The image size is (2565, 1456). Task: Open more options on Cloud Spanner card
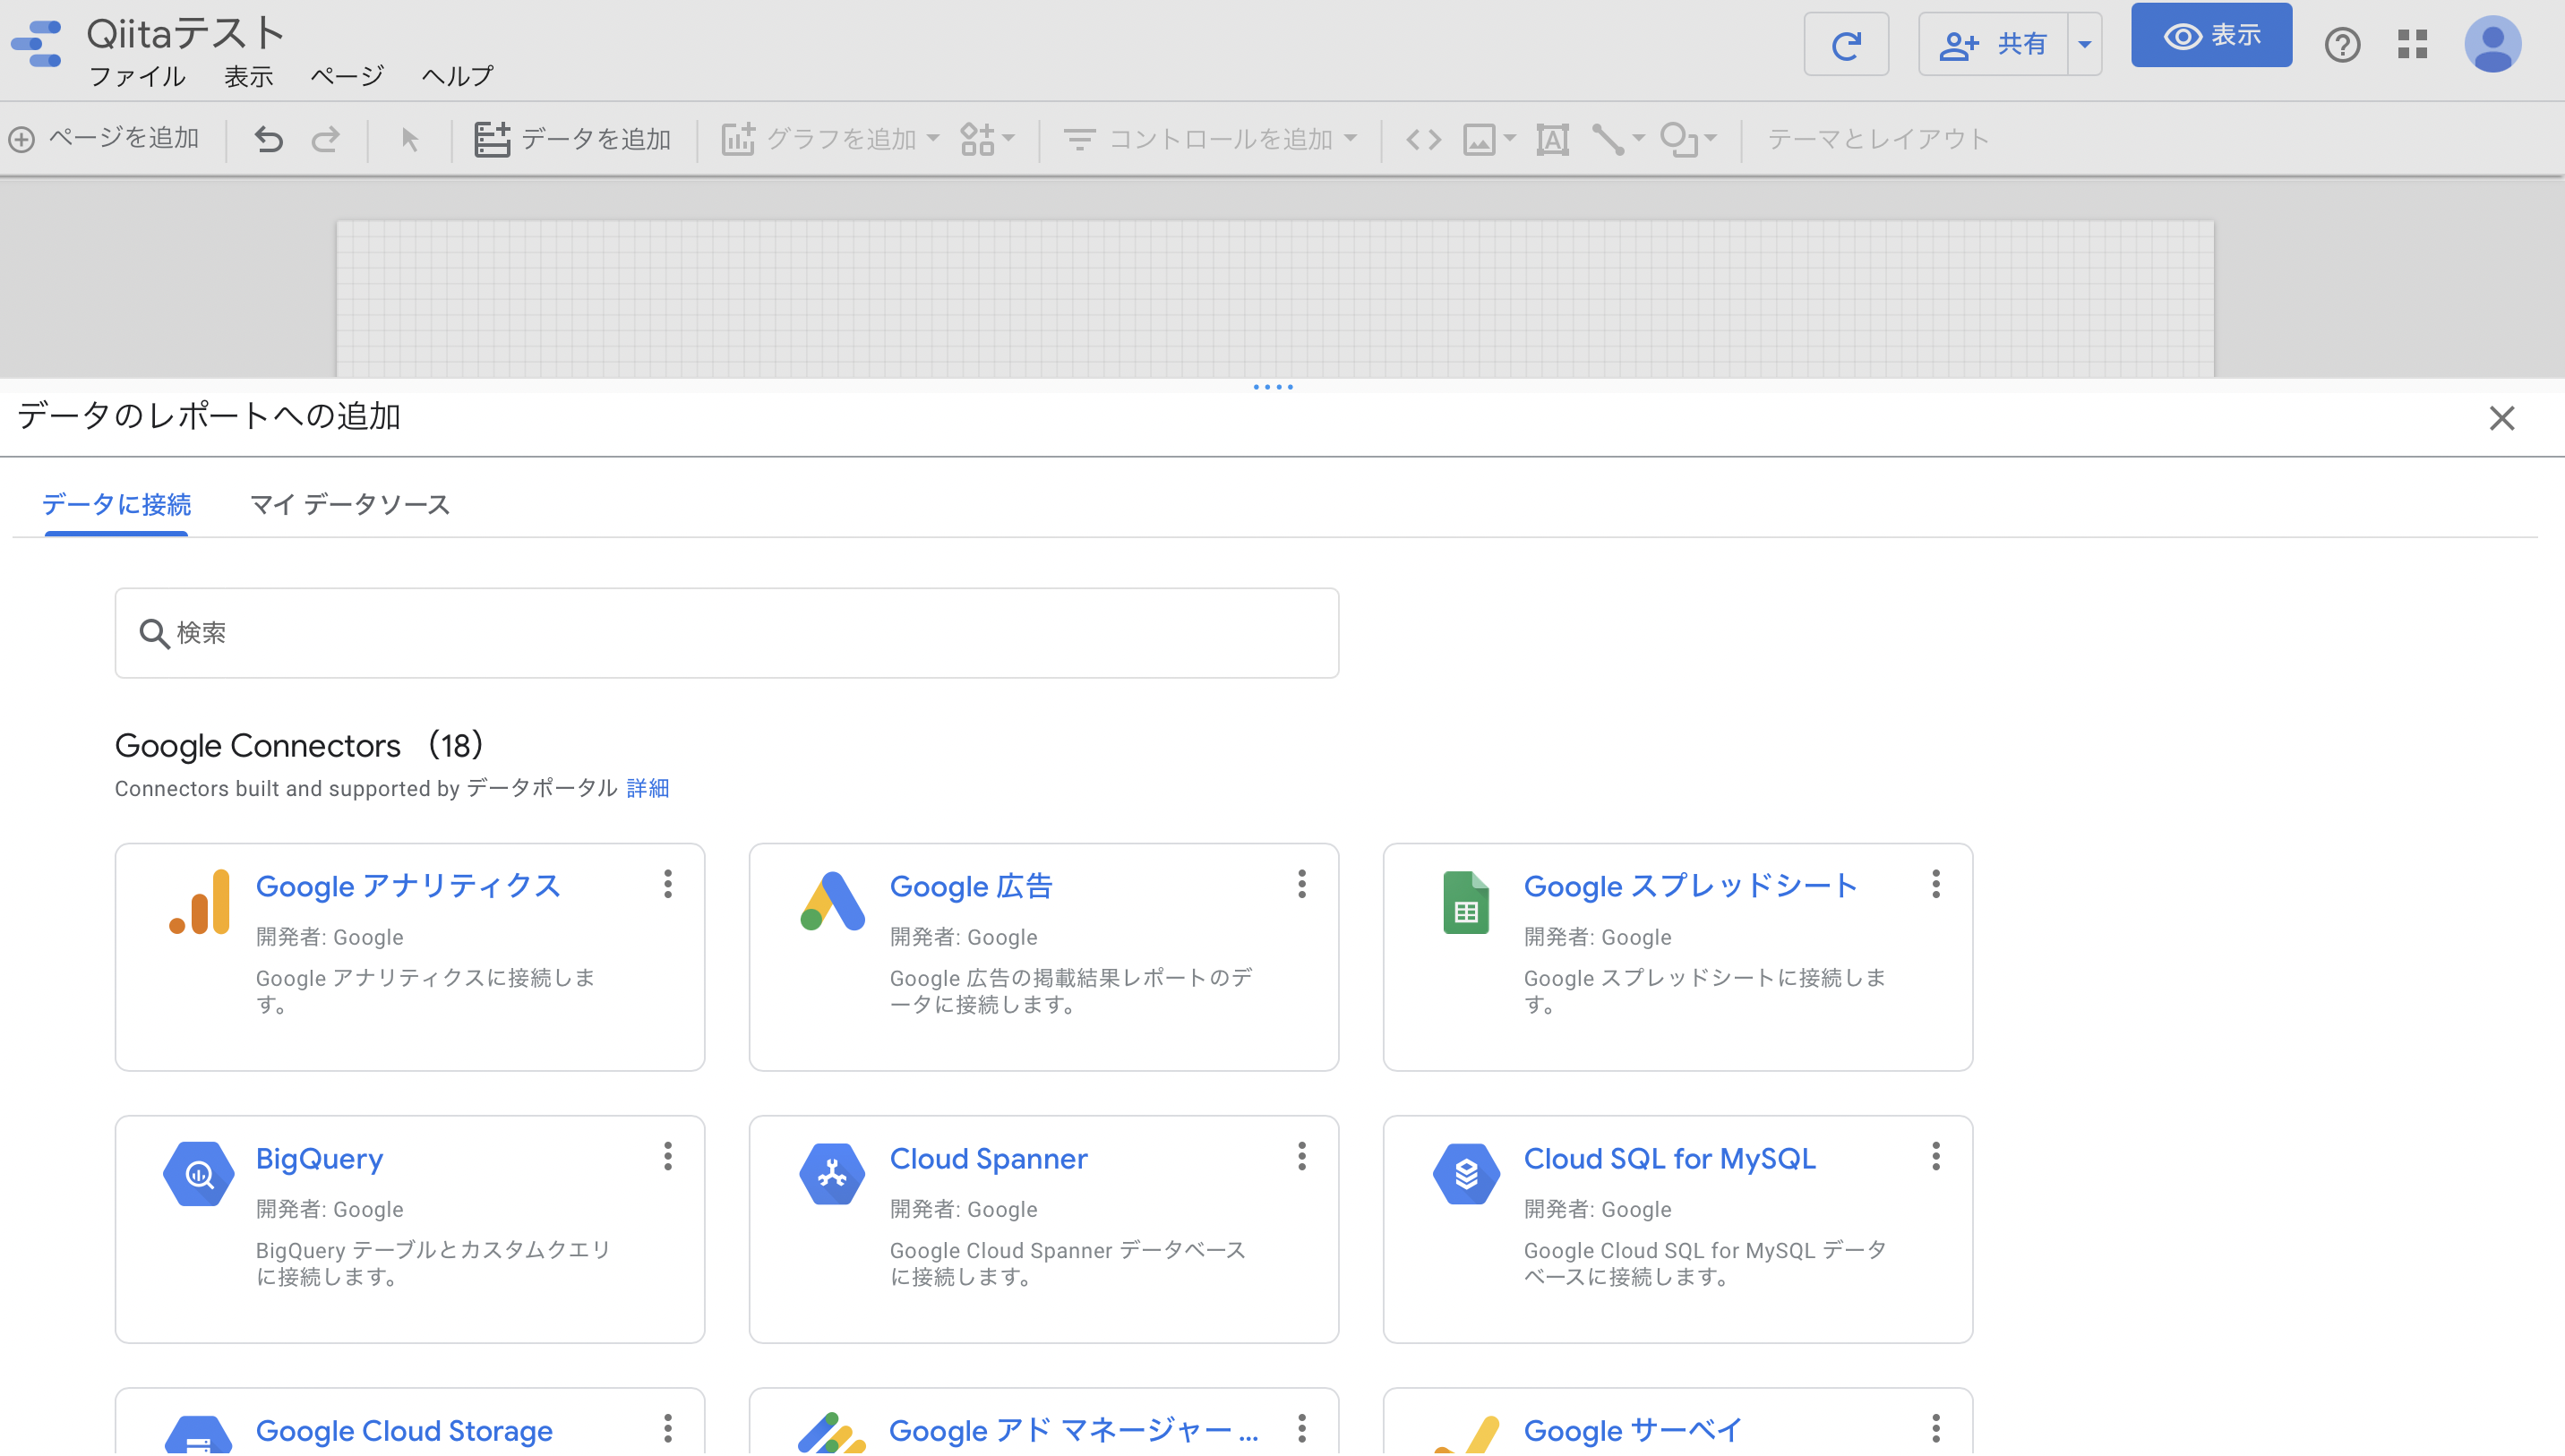[1302, 1156]
